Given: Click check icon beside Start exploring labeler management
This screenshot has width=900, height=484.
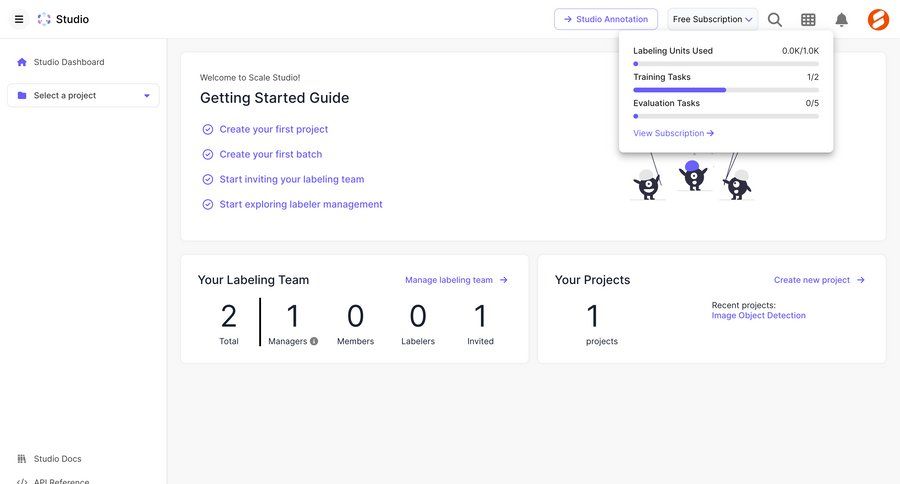Looking at the screenshot, I should pyautogui.click(x=208, y=204).
